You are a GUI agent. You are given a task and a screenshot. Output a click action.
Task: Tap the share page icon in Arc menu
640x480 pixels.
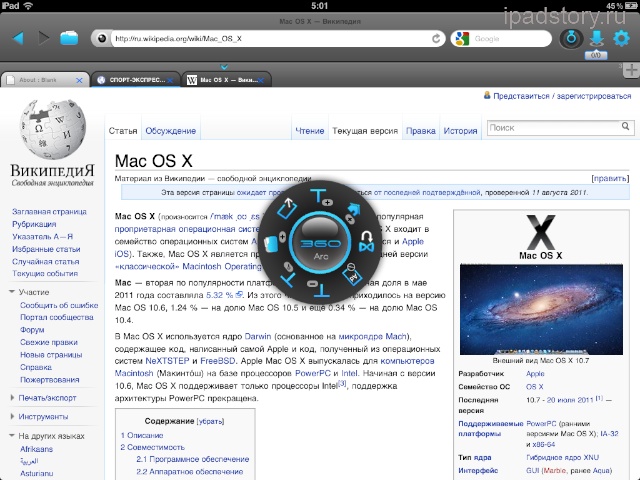pyautogui.click(x=287, y=207)
